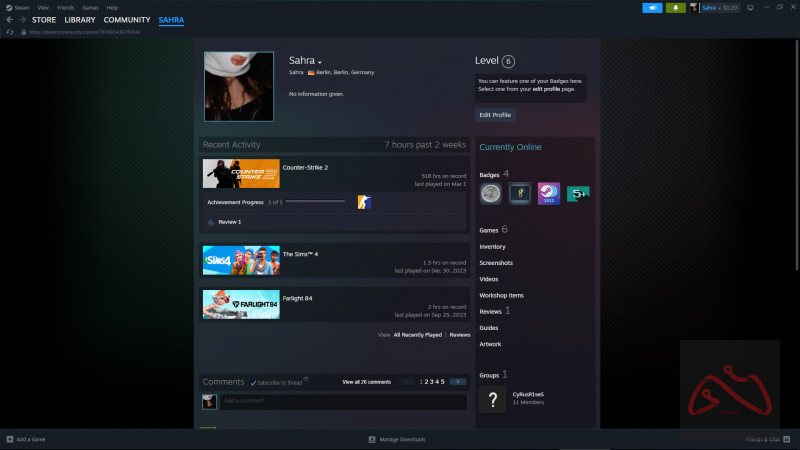Open the Friends menu in menu bar

(64, 7)
